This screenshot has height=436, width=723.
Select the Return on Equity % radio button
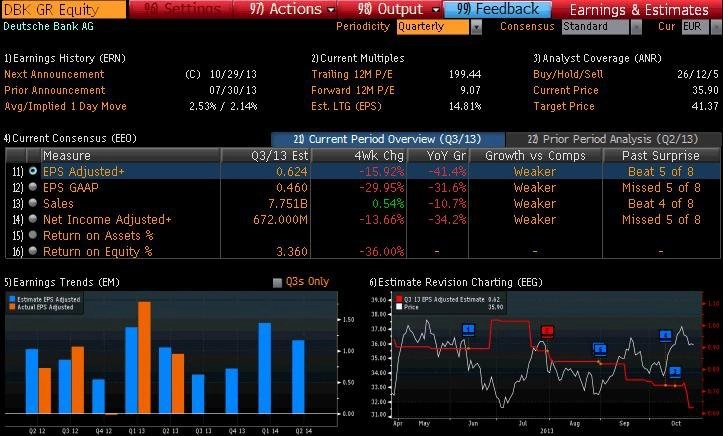tap(33, 251)
